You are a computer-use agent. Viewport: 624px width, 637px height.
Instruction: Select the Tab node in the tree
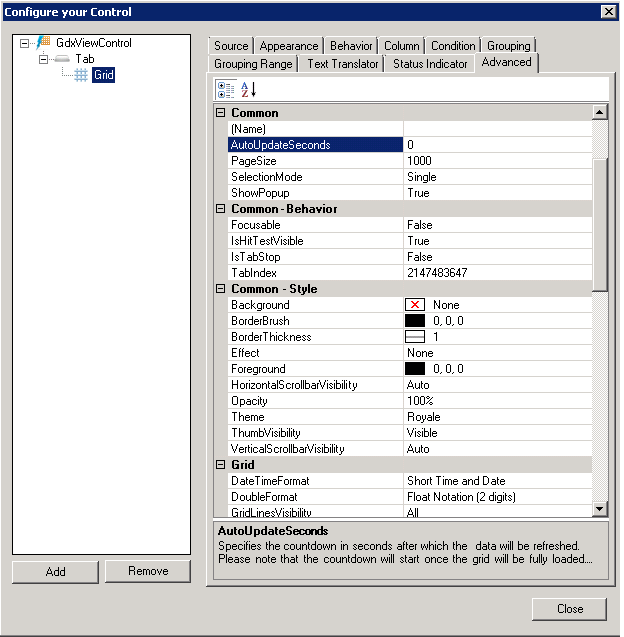coord(84,59)
